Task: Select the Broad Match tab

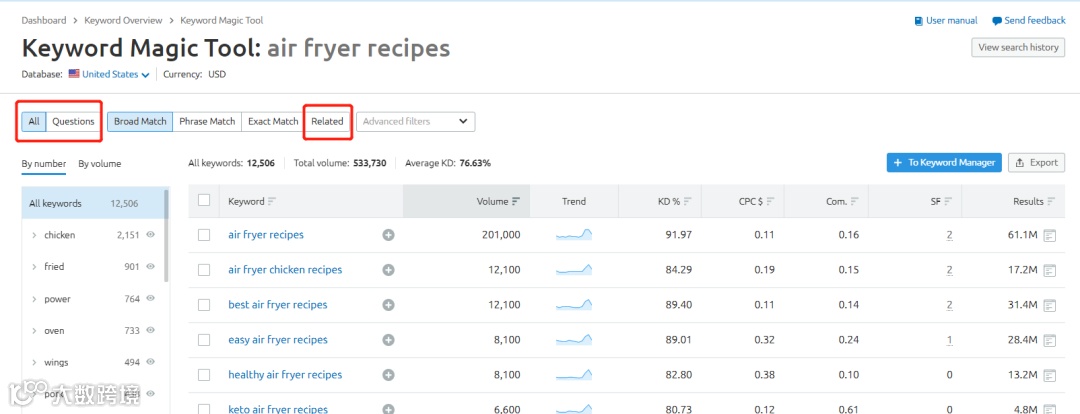Action: click(x=140, y=121)
